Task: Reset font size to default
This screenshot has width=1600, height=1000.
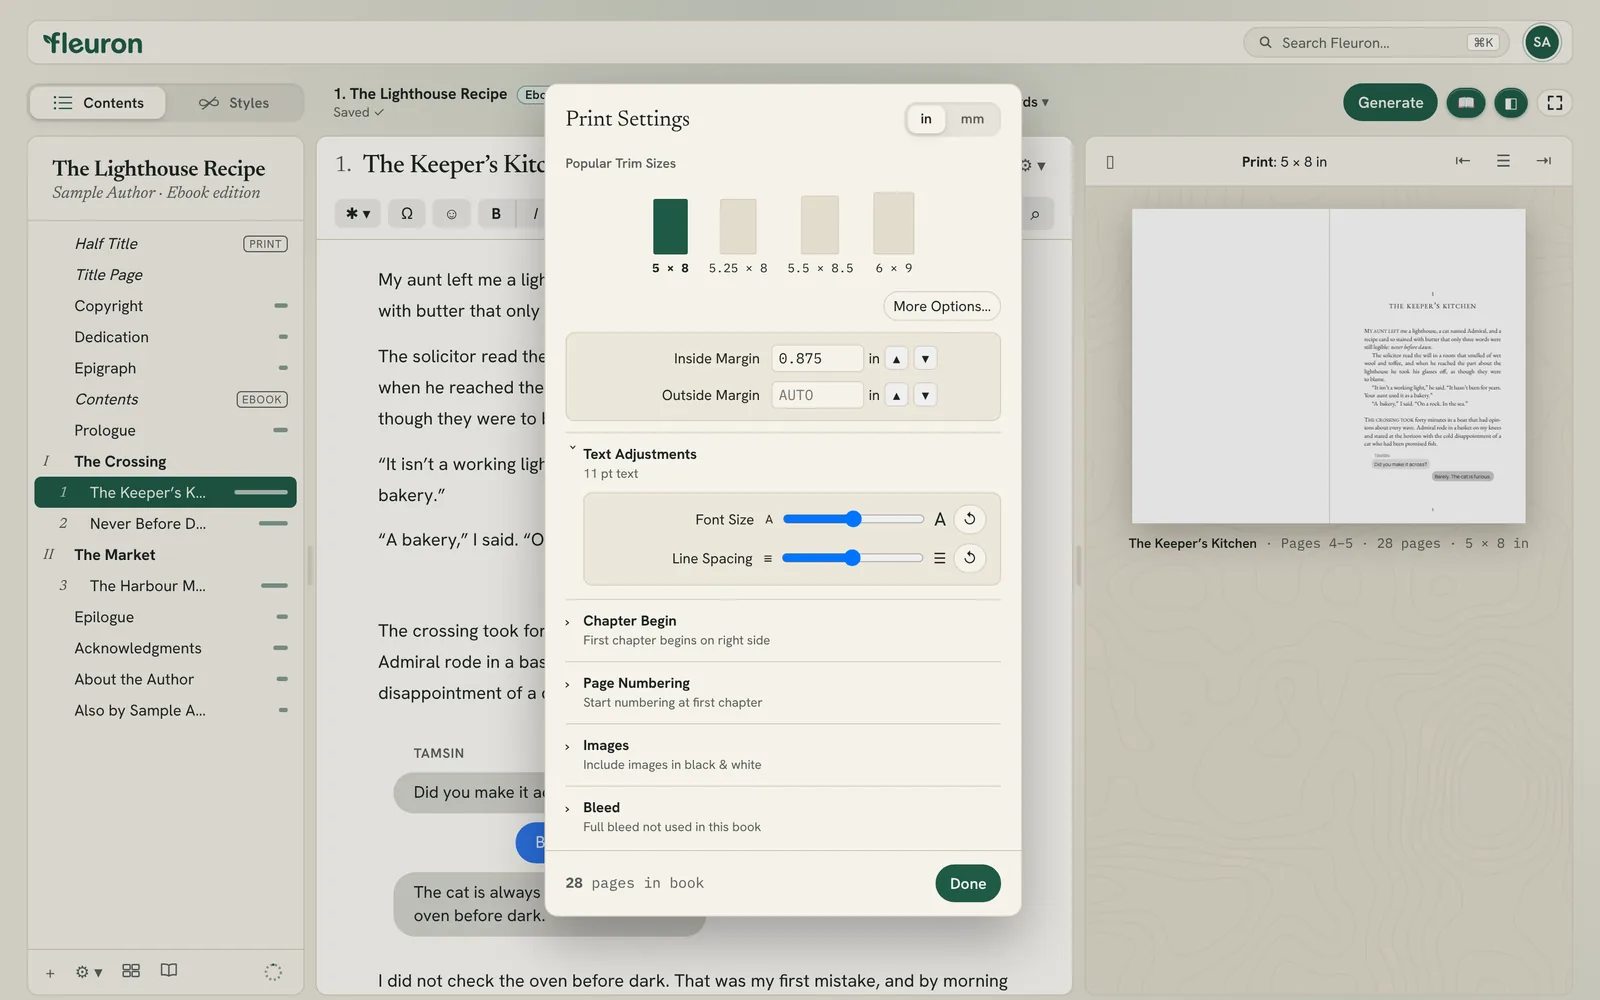Action: pyautogui.click(x=969, y=519)
